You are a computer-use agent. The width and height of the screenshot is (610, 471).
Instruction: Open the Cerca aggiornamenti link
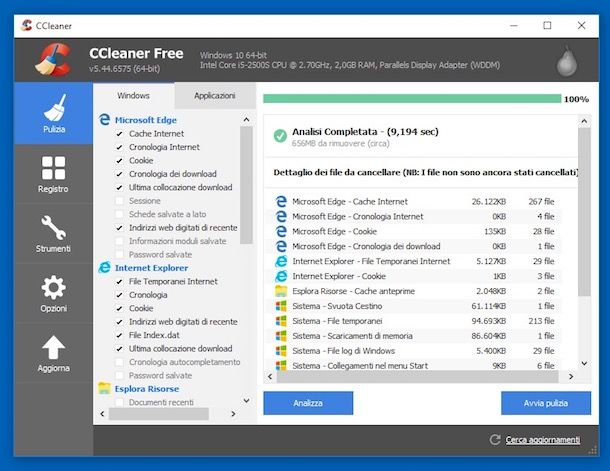[543, 440]
